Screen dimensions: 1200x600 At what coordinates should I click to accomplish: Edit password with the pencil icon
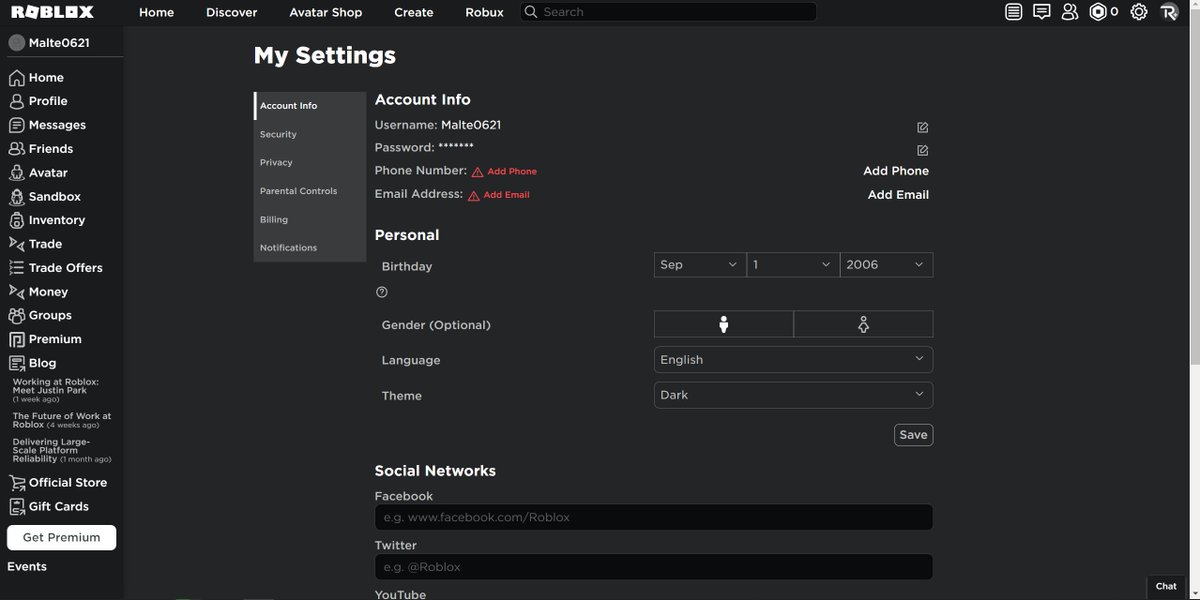pyautogui.click(x=922, y=150)
